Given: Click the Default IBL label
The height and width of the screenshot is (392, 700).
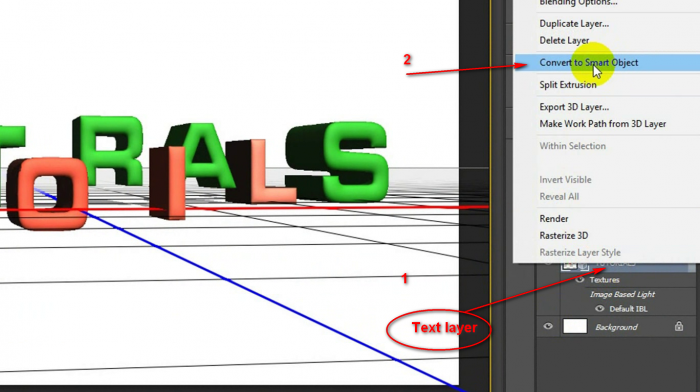Looking at the screenshot, I should 628,309.
